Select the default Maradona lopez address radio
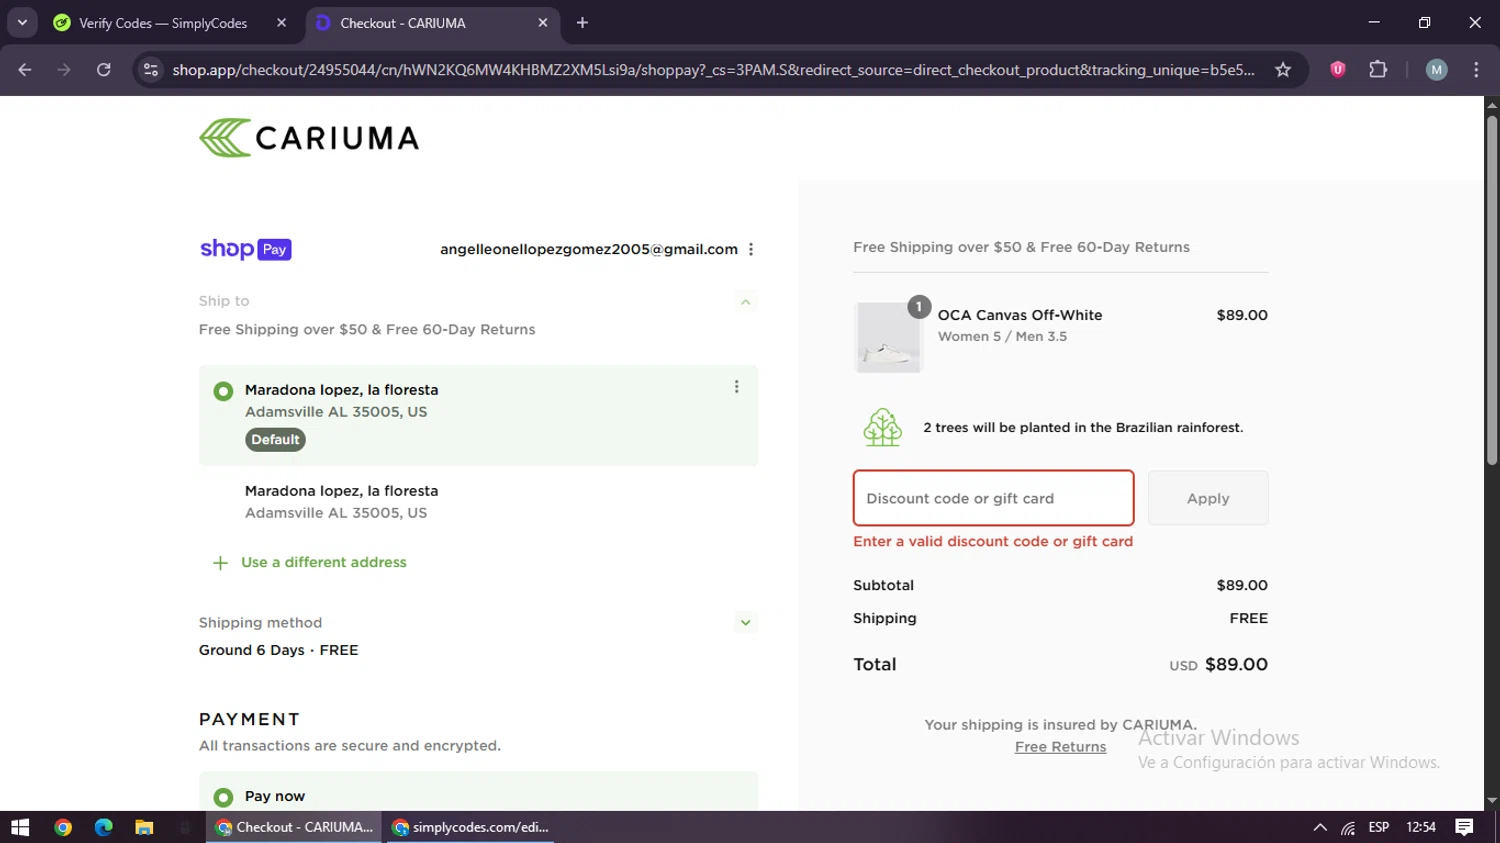 coord(223,391)
